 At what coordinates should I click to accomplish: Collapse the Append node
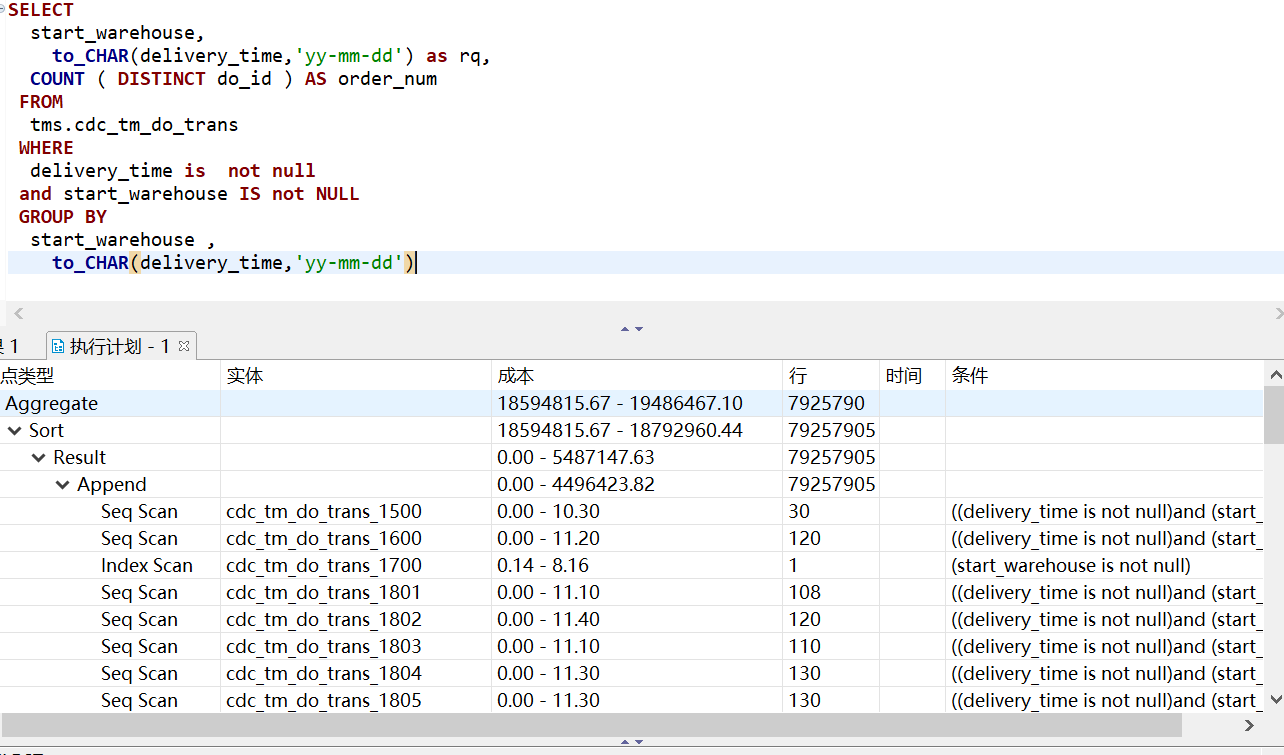[63, 485]
